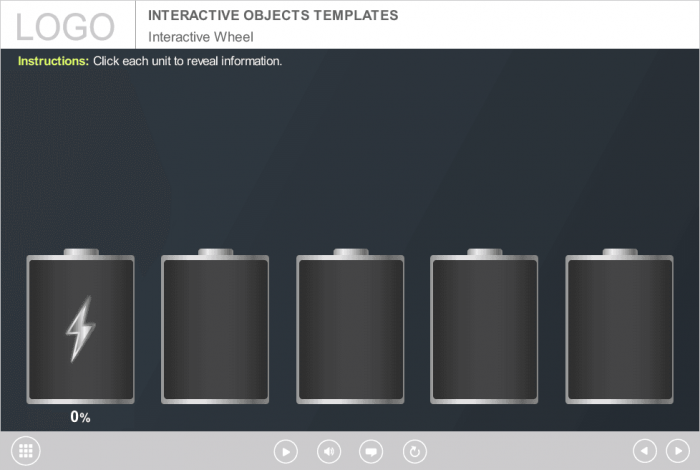
Task: Select the second battery unit
Action: pos(215,330)
